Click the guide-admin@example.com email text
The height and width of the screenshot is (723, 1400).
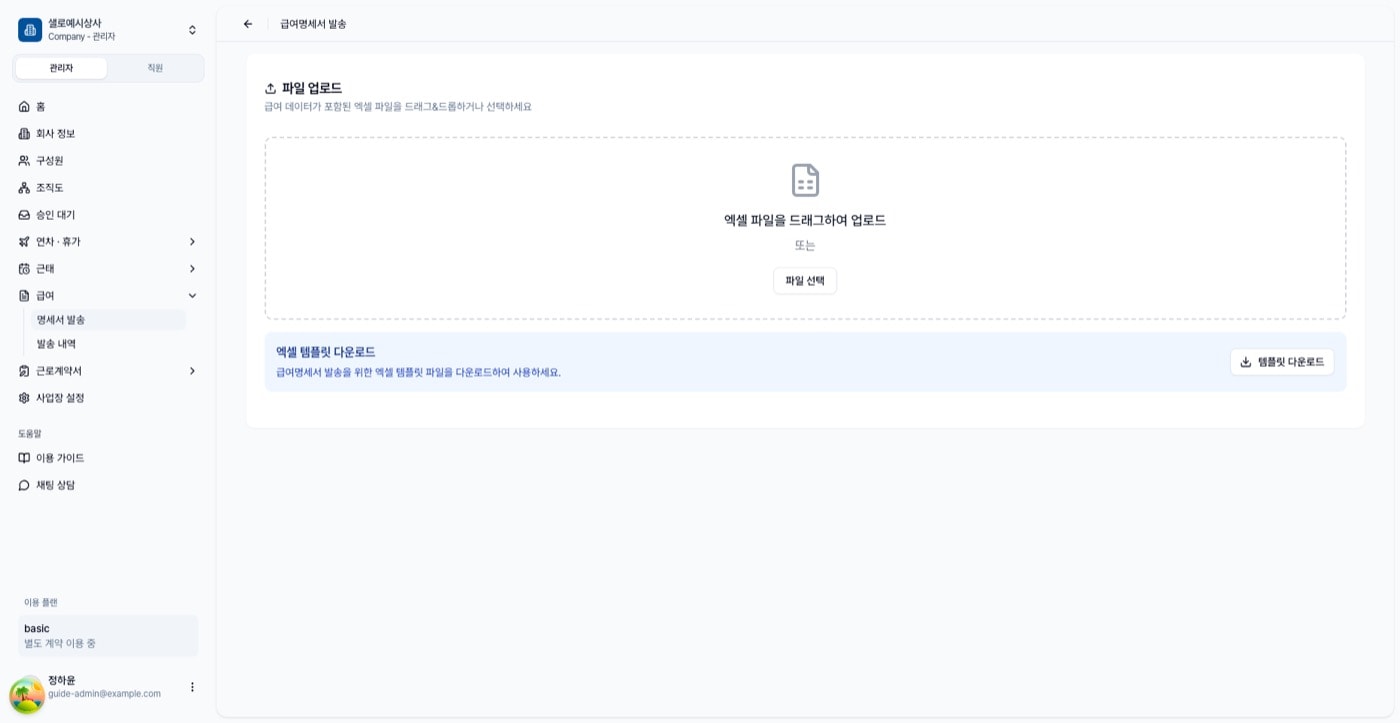104,693
